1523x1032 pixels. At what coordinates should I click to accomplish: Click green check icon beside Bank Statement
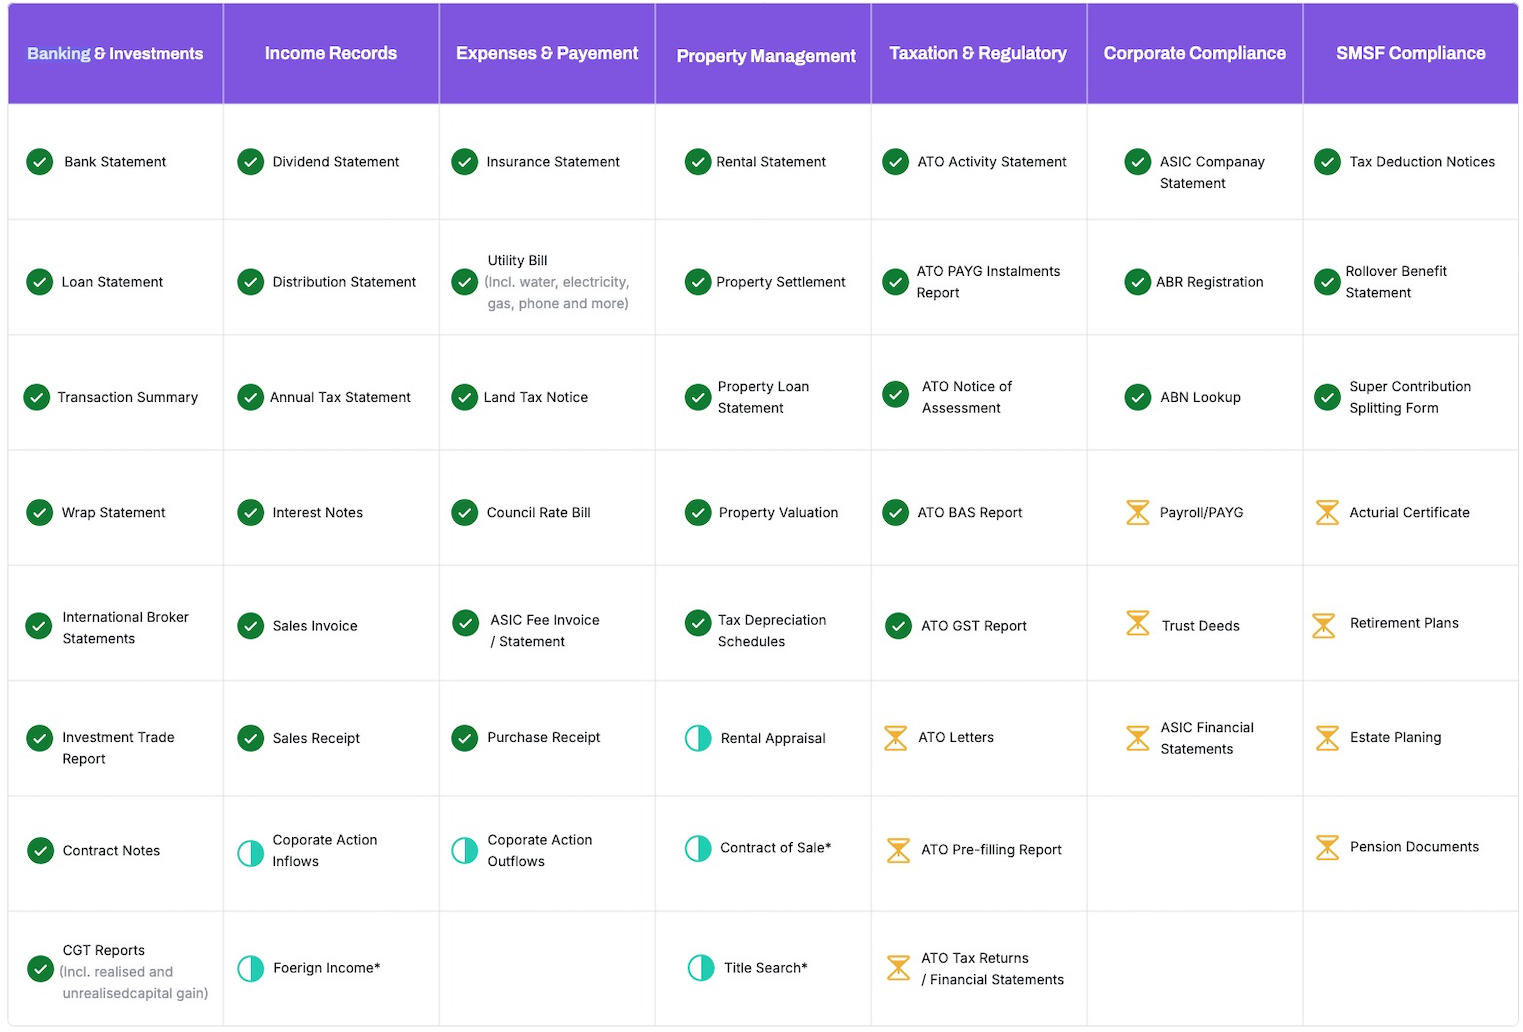point(39,161)
